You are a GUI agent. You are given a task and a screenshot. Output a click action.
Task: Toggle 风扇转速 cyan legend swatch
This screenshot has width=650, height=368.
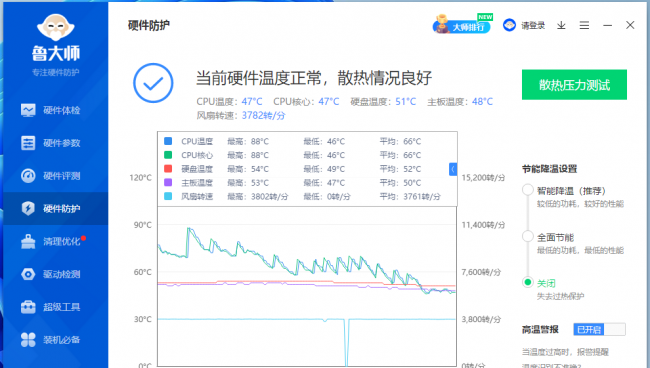[x=168, y=196]
